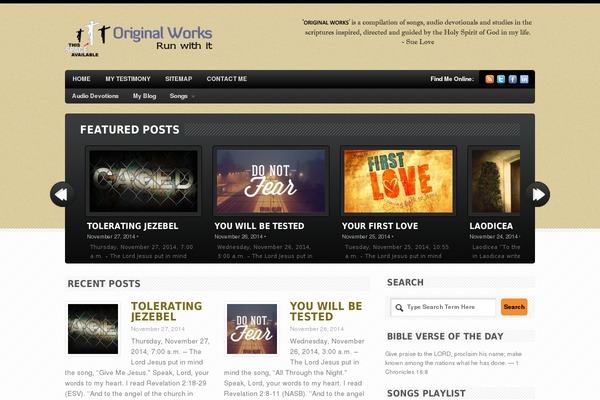Open the LinkedIn profile icon
Screen dimensions: 600x400
point(524,79)
